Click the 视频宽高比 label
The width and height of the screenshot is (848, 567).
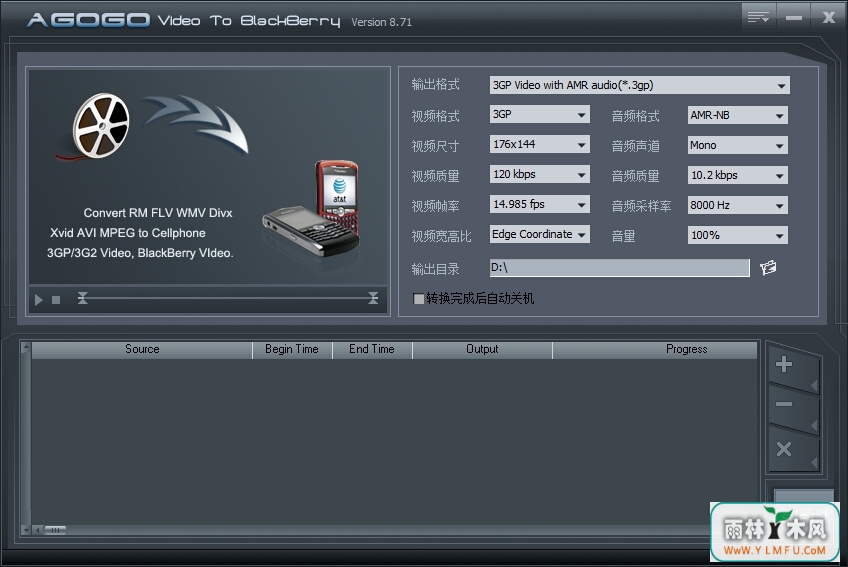click(441, 236)
